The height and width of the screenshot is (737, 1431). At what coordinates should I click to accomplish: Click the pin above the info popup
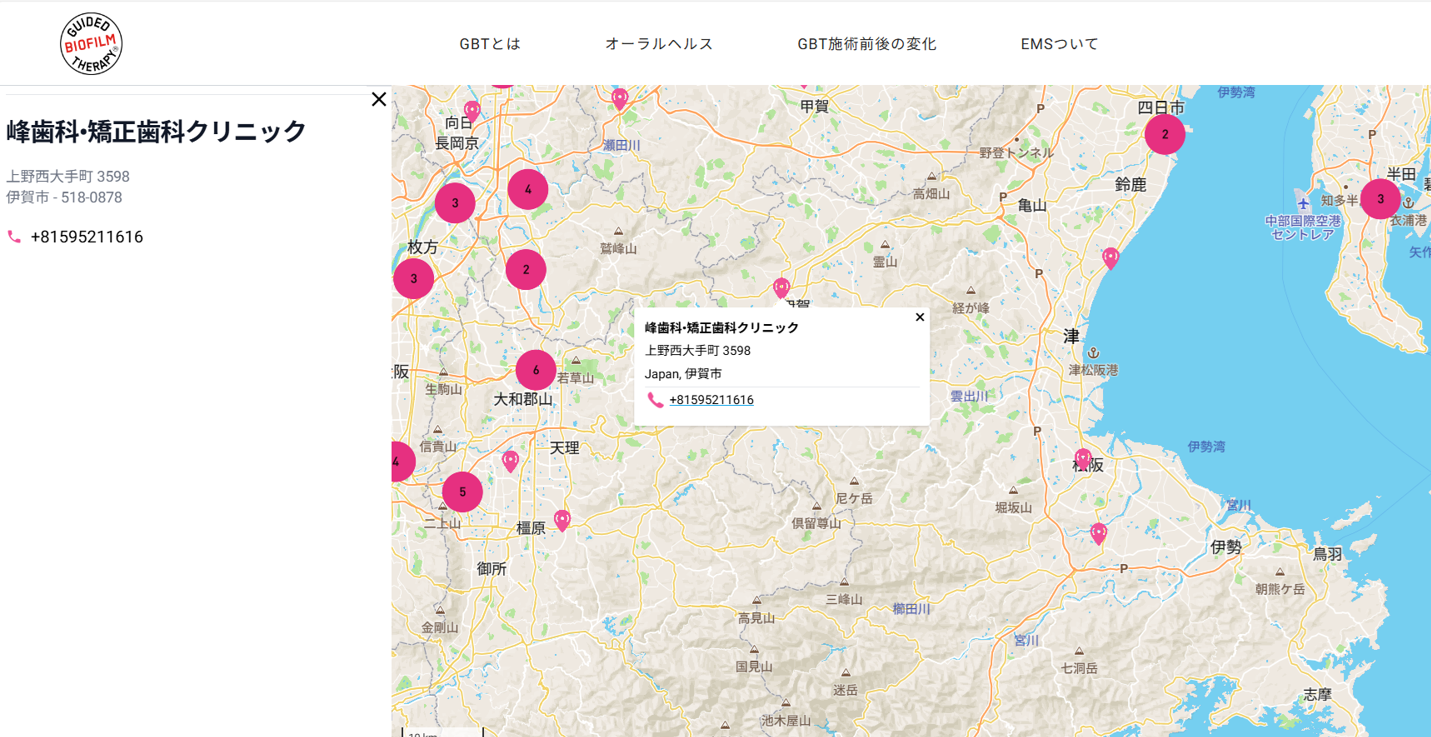tap(781, 288)
